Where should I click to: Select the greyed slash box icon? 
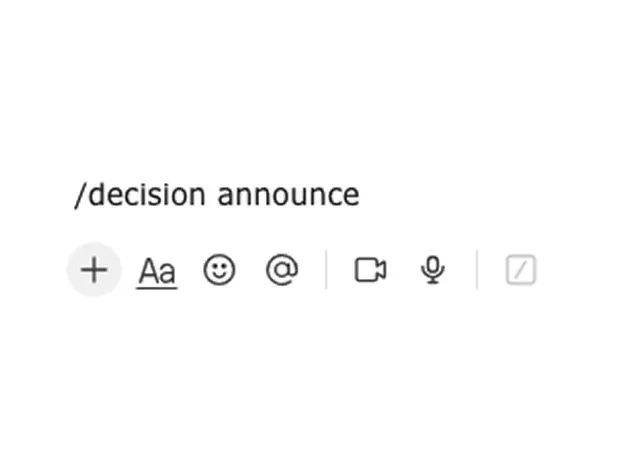(521, 270)
